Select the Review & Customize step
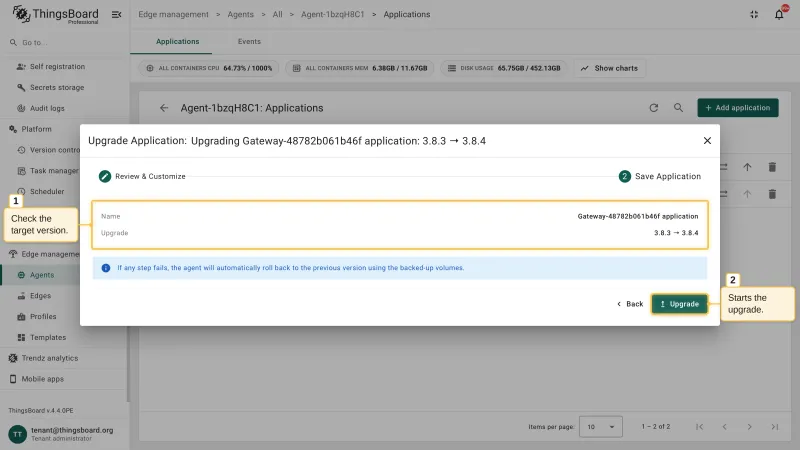The width and height of the screenshot is (800, 450). coord(142,176)
